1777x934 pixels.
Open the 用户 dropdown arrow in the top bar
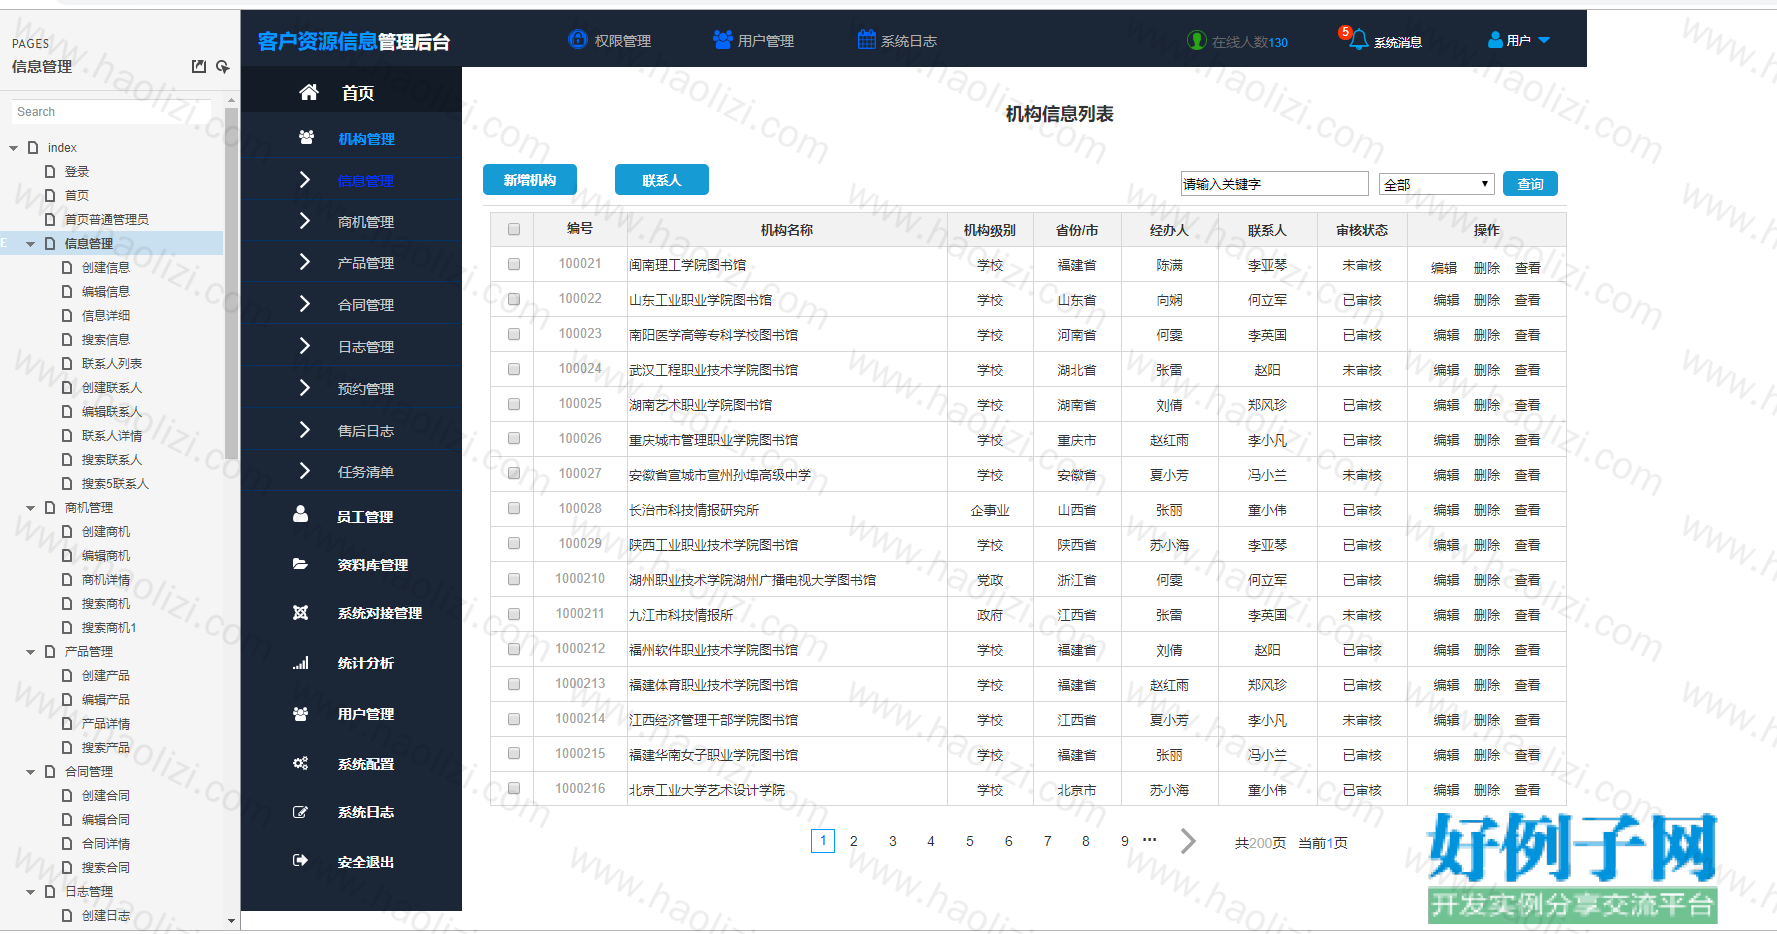point(1544,40)
